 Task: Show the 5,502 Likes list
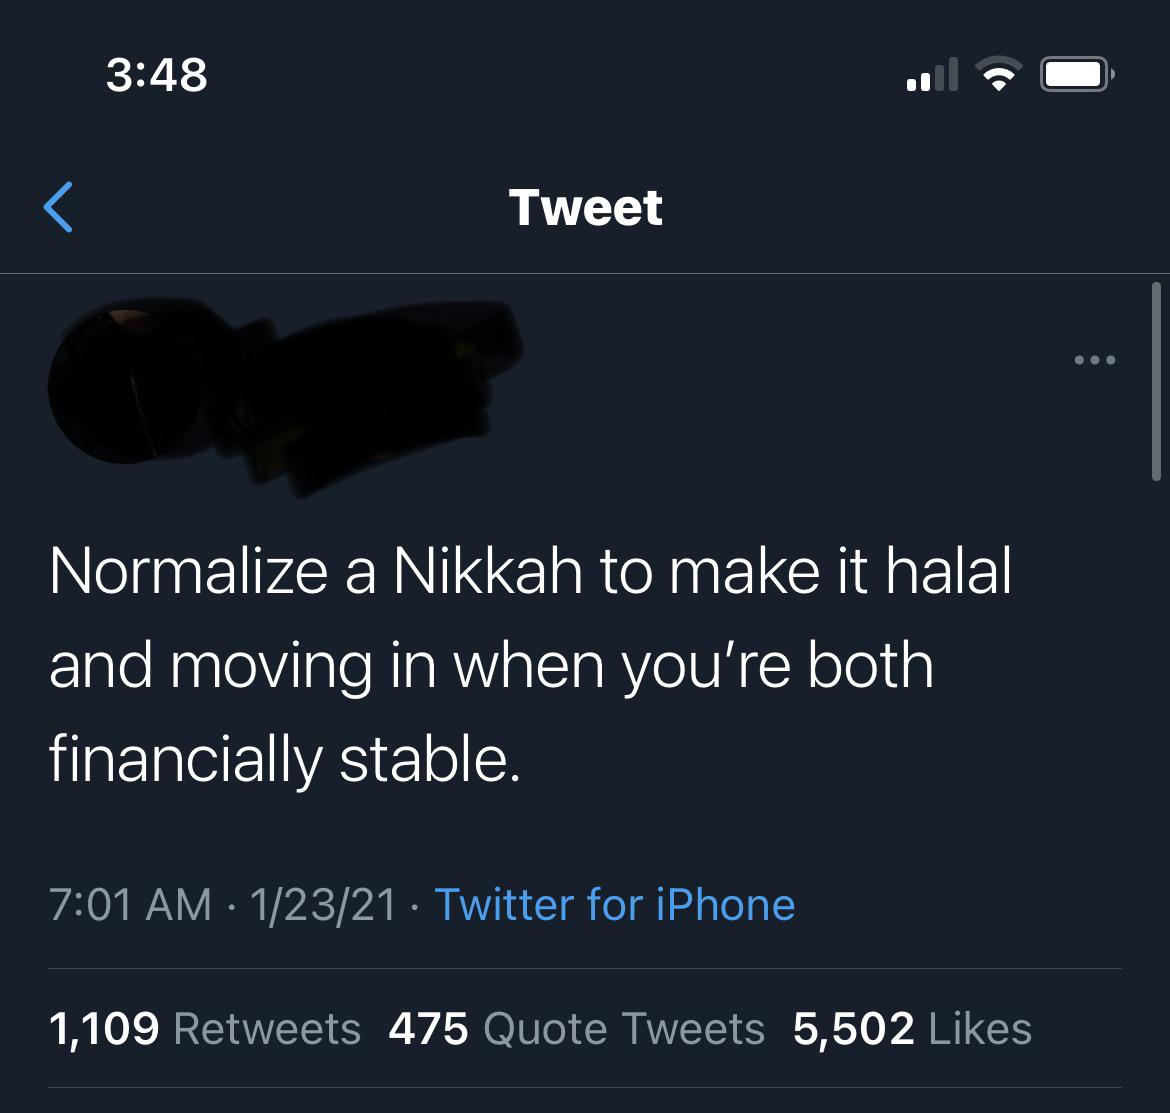(912, 1029)
